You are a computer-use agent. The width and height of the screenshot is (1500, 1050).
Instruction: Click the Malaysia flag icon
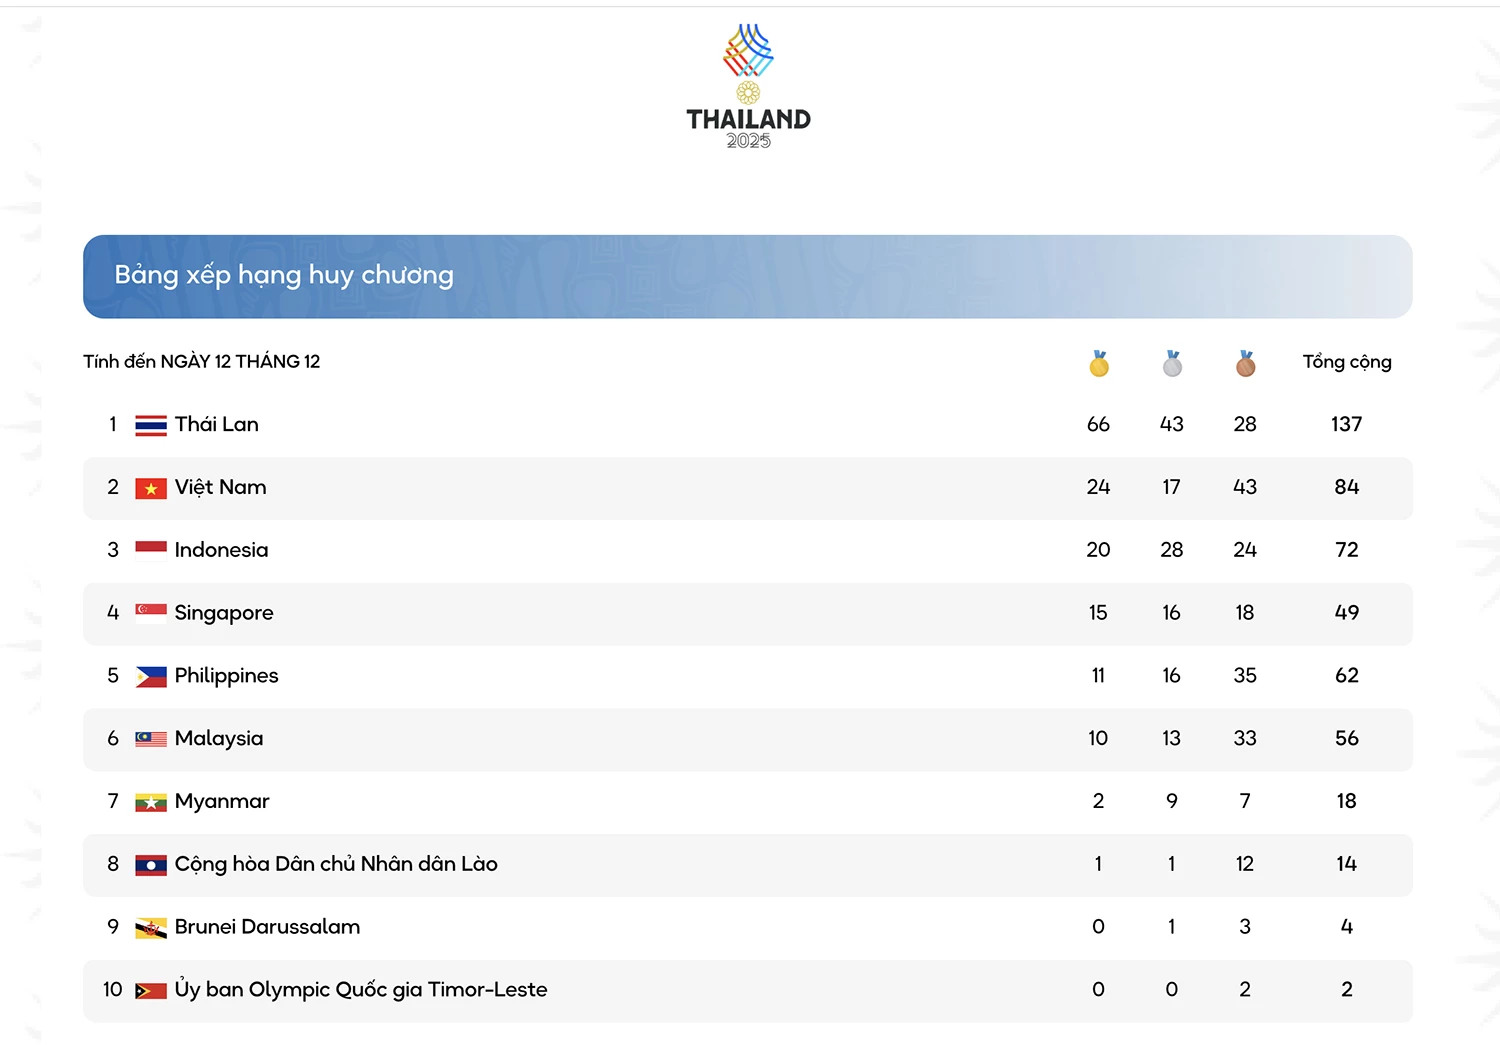click(x=151, y=738)
